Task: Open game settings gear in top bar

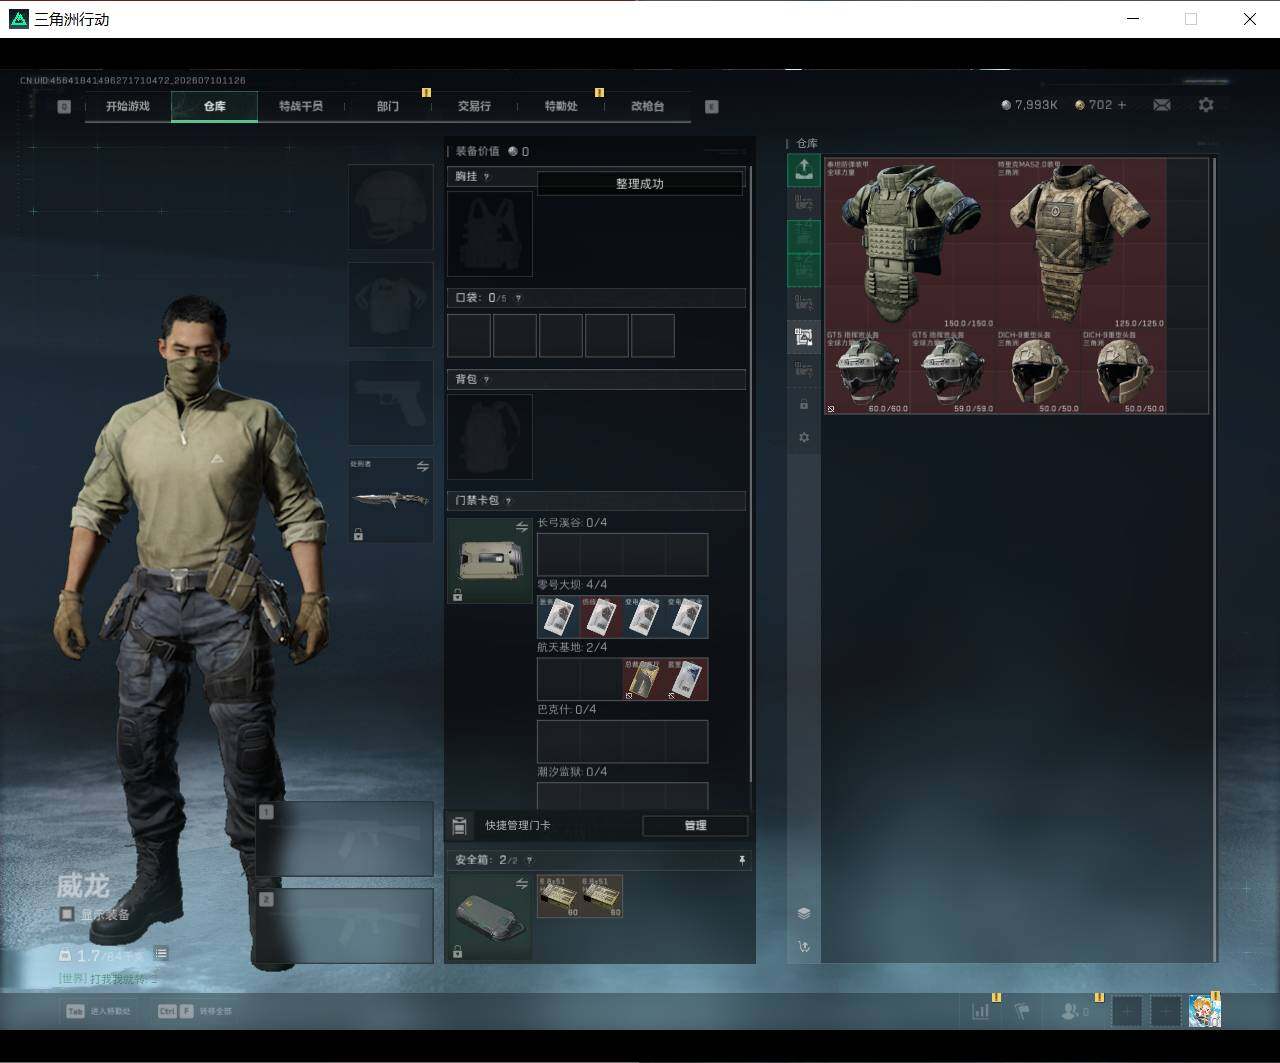Action: pyautogui.click(x=1206, y=105)
